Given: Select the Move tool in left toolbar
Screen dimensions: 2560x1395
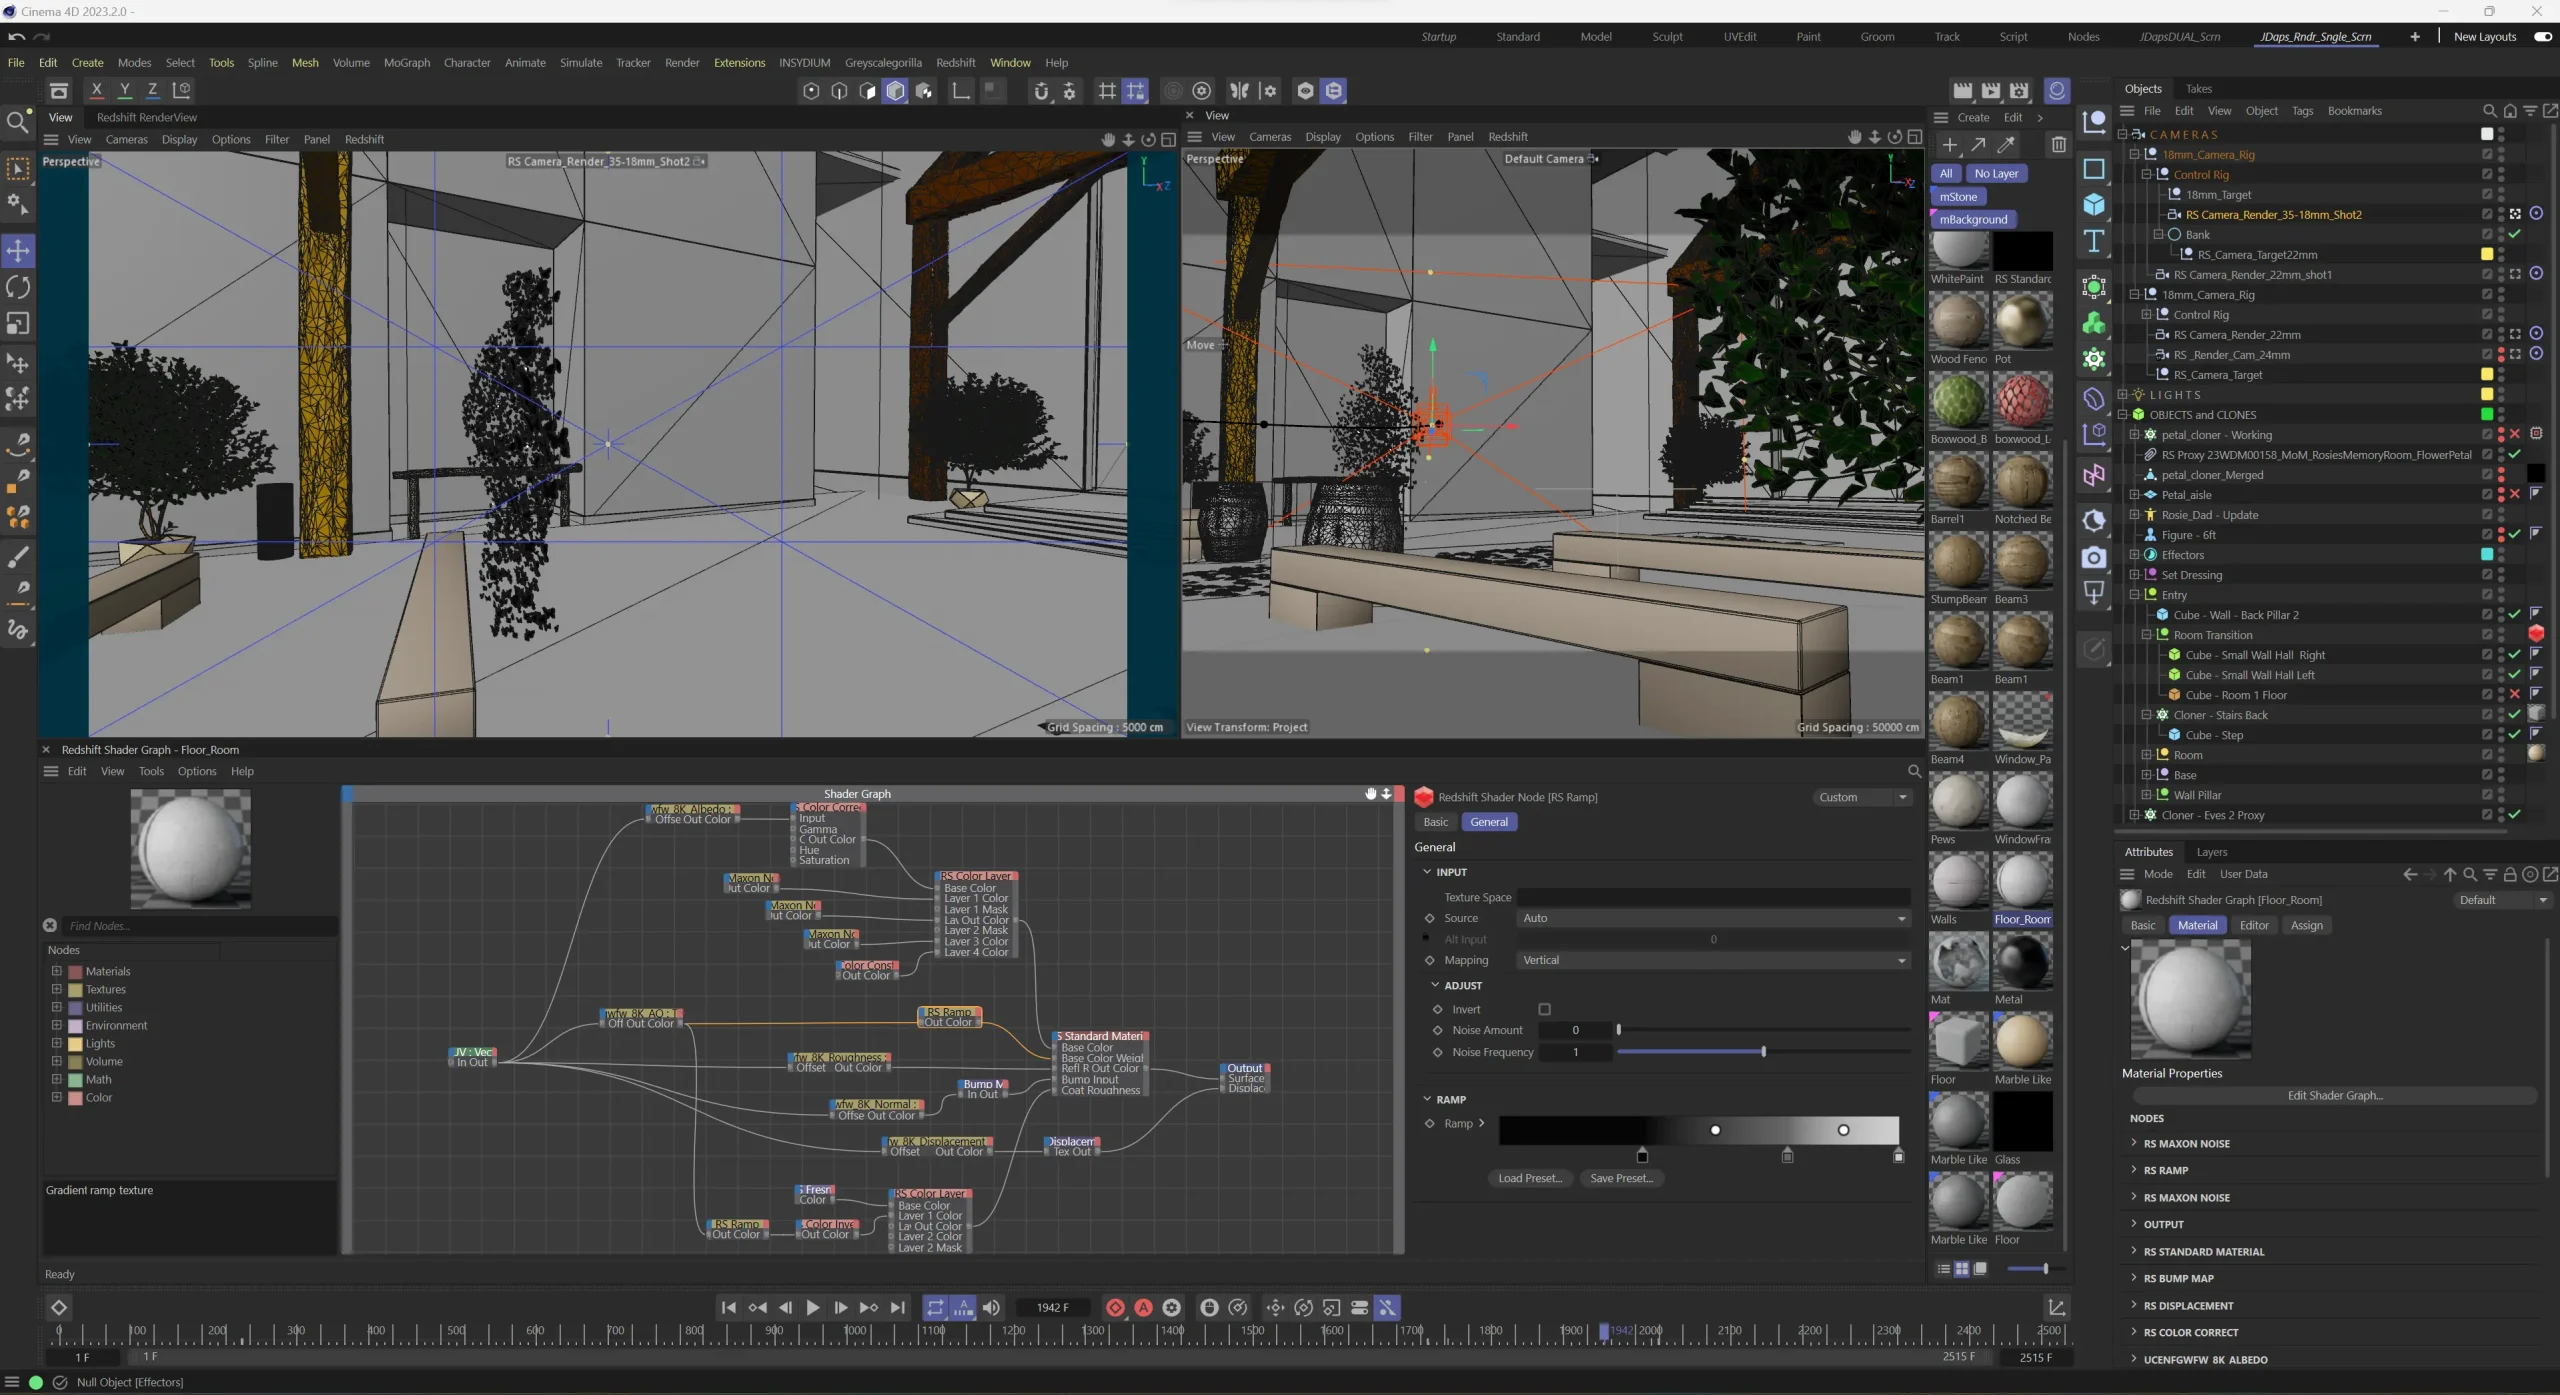Looking at the screenshot, I should pyautogui.click(x=18, y=251).
